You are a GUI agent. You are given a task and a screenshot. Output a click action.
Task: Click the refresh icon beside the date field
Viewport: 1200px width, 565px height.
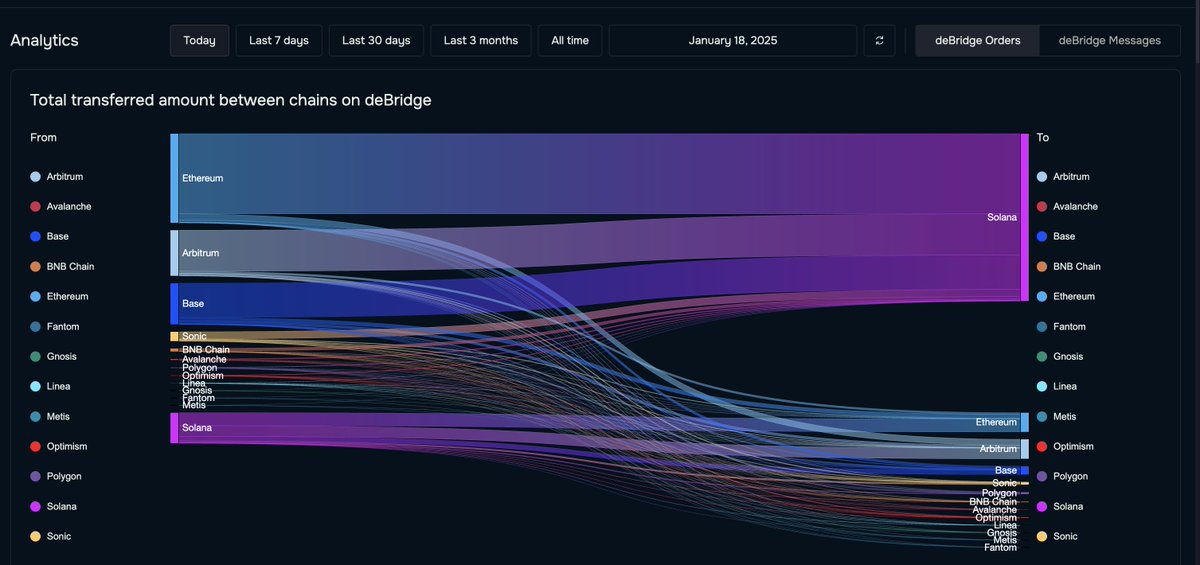coord(879,41)
